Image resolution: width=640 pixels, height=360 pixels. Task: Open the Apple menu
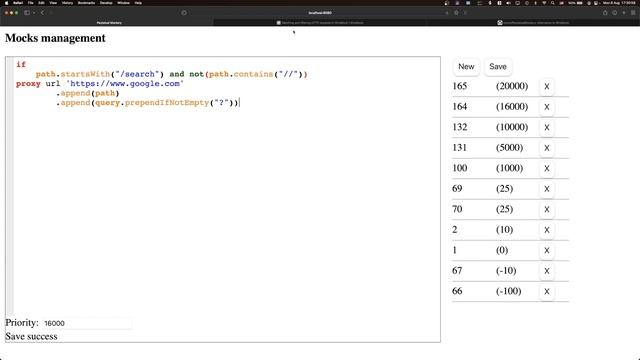pos(7,3)
